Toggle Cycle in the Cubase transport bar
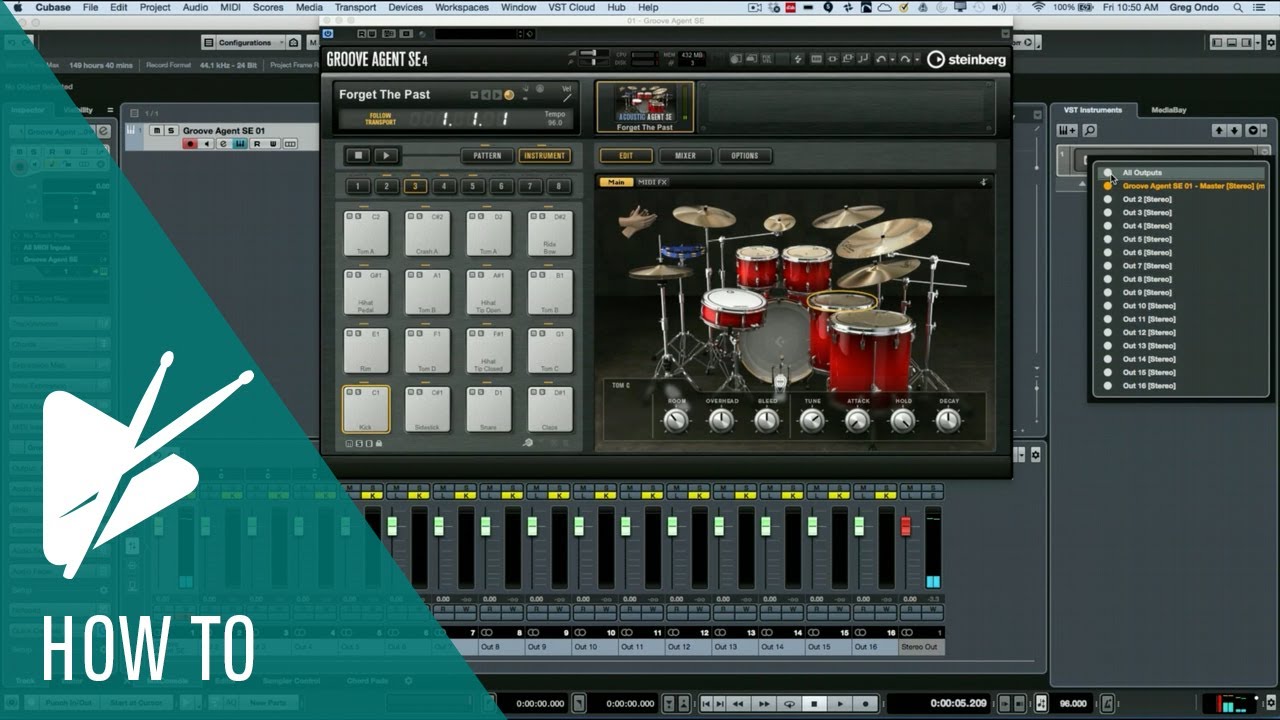Viewport: 1280px width, 720px height. point(790,704)
